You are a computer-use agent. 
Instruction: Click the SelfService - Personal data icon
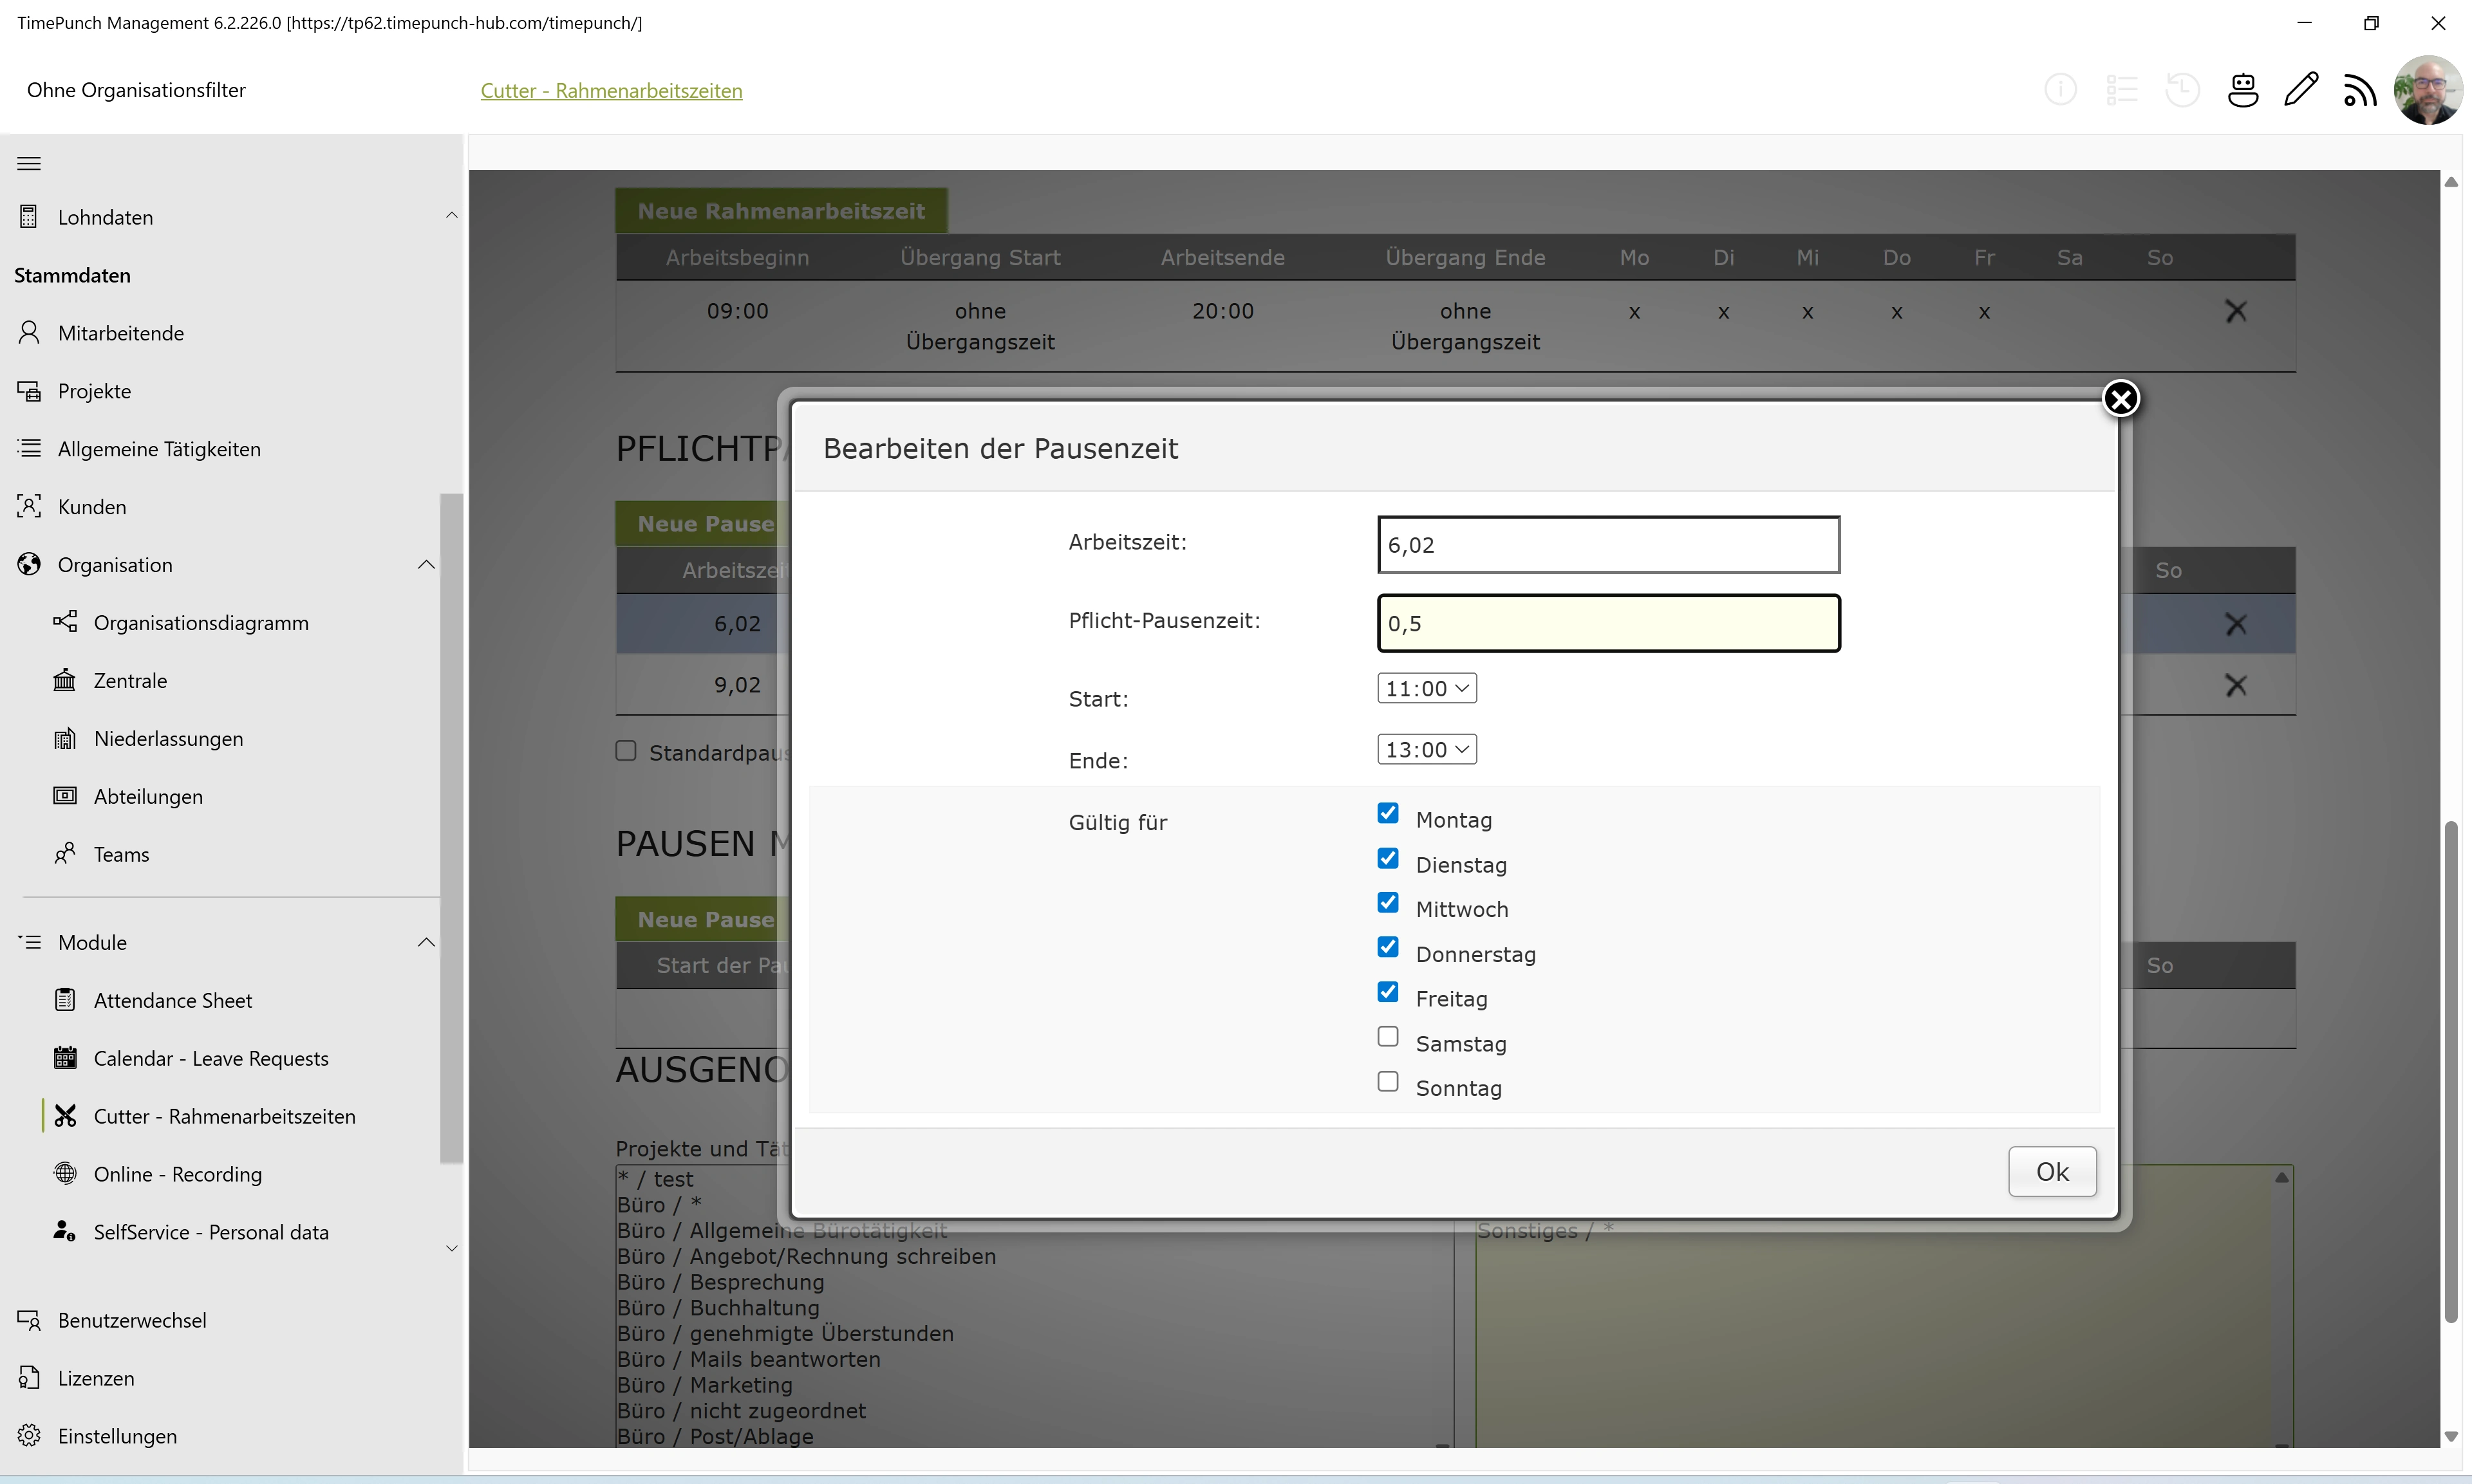(x=65, y=1231)
